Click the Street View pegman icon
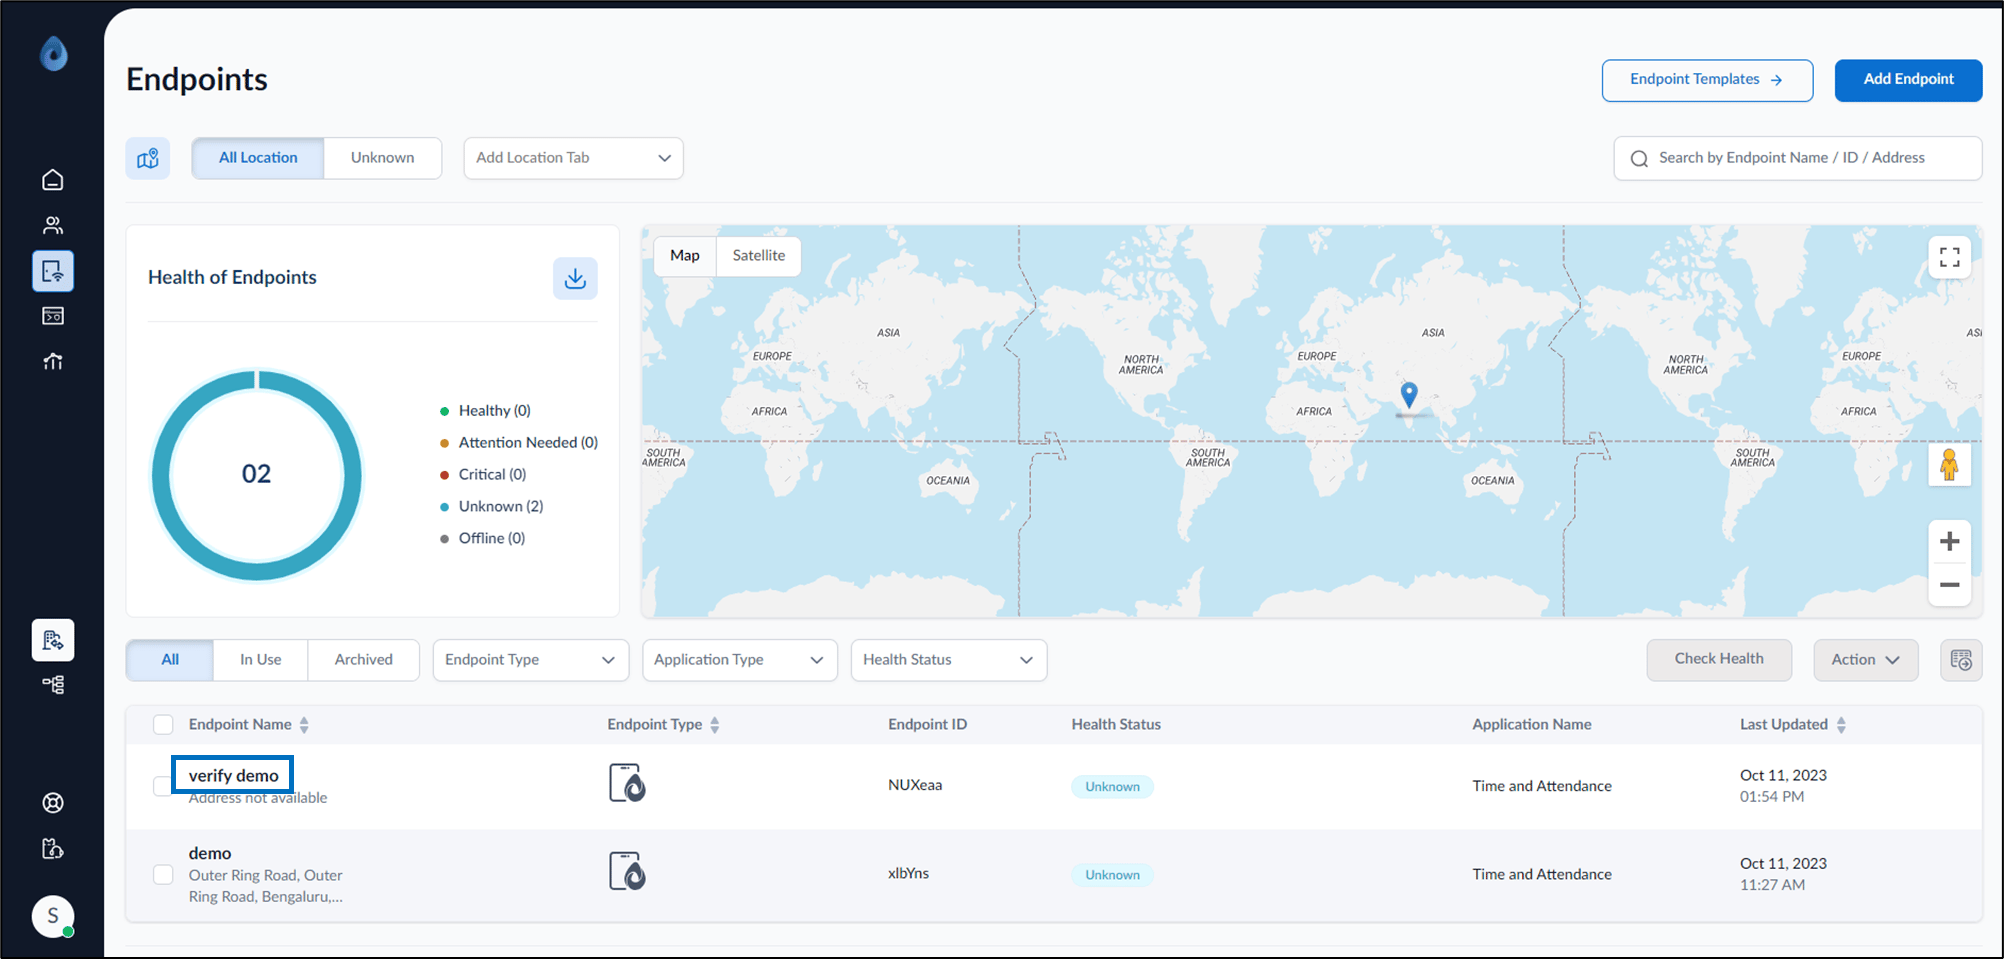The width and height of the screenshot is (2004, 959). point(1949,465)
